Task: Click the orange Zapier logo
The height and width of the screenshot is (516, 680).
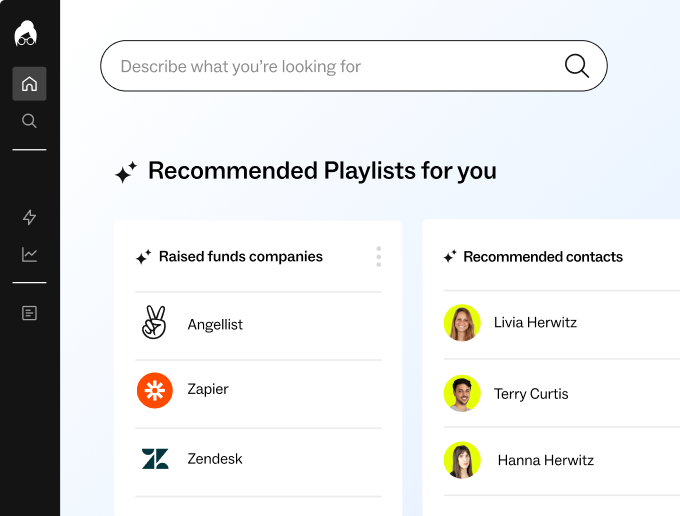Action: [154, 389]
